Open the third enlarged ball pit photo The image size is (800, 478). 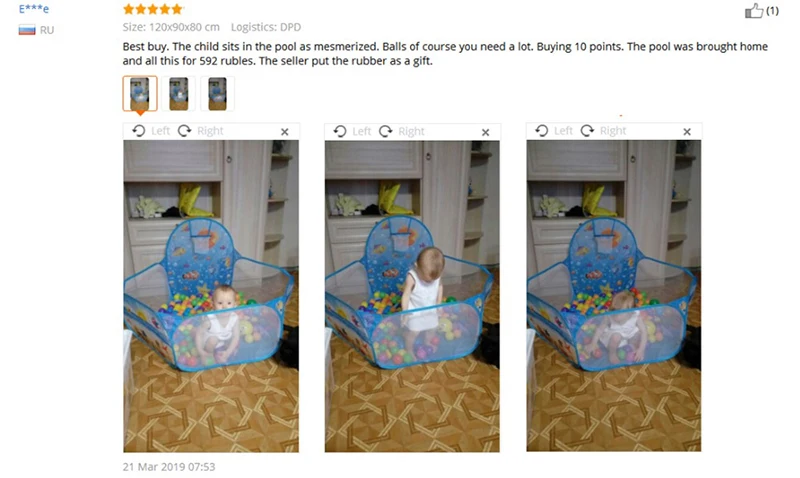coord(614,295)
